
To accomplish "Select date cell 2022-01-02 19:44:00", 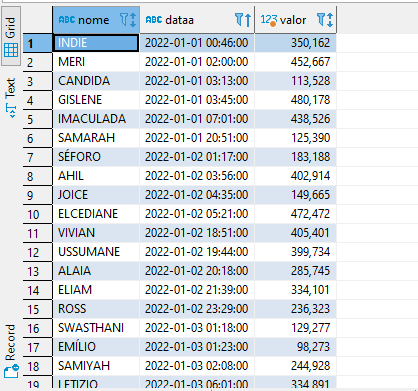I will point(197,252).
